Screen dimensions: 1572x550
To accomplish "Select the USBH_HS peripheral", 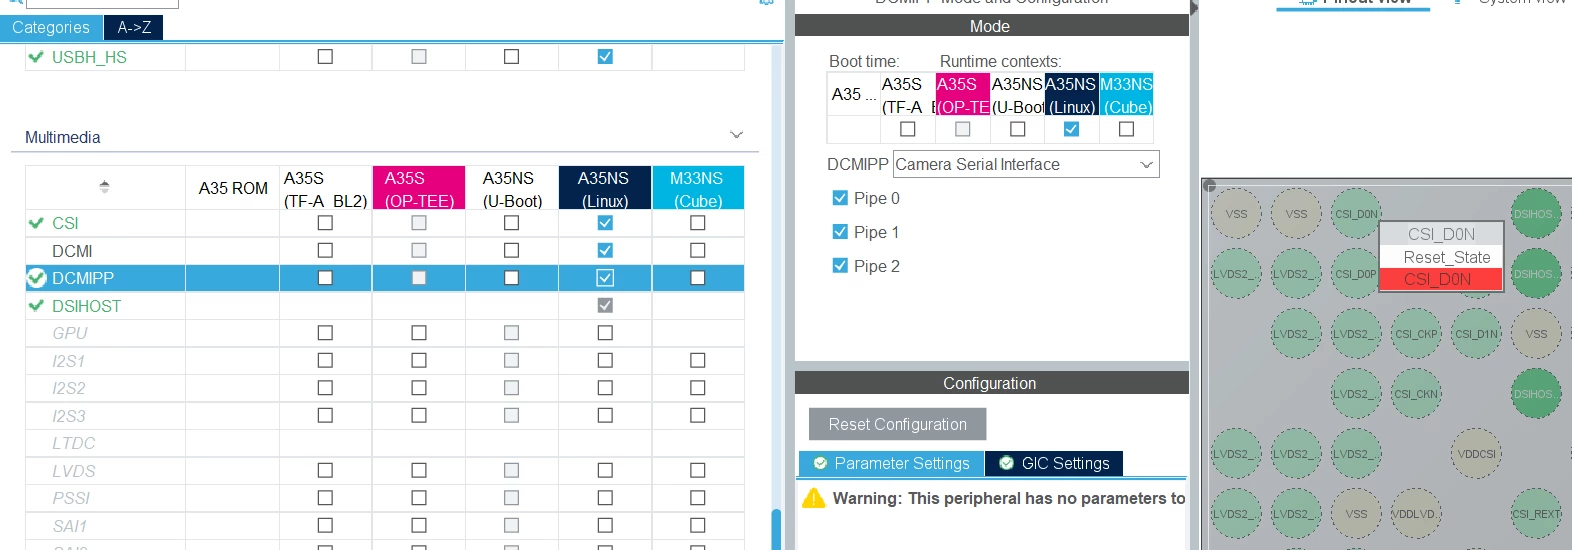I will (x=89, y=57).
